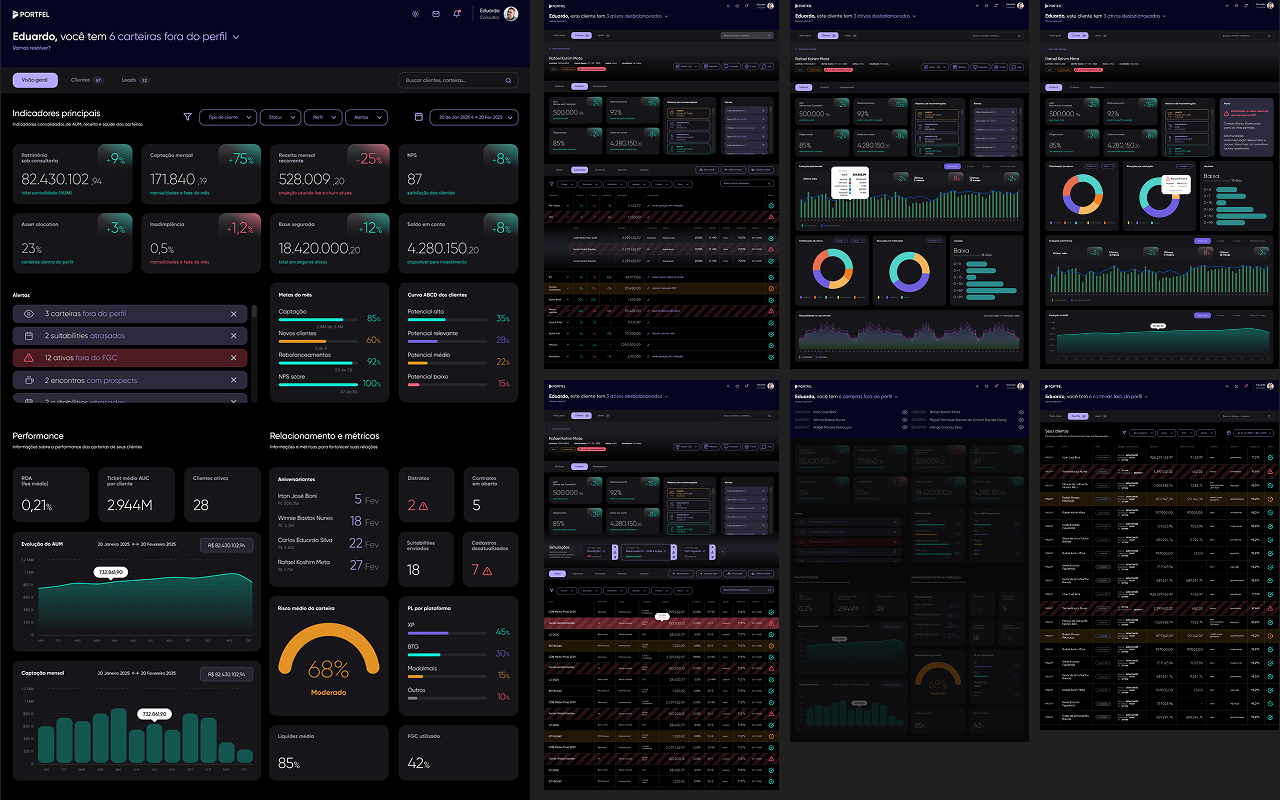Click the Receita mensal recorrente 528.009 card
Viewport: 1280px width, 800px height.
[x=329, y=173]
